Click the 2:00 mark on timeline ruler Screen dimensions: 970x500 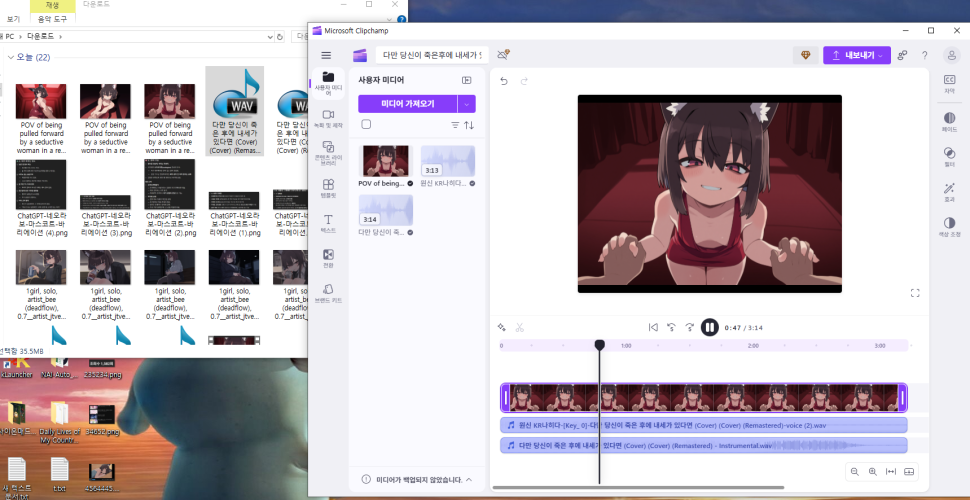coord(753,346)
